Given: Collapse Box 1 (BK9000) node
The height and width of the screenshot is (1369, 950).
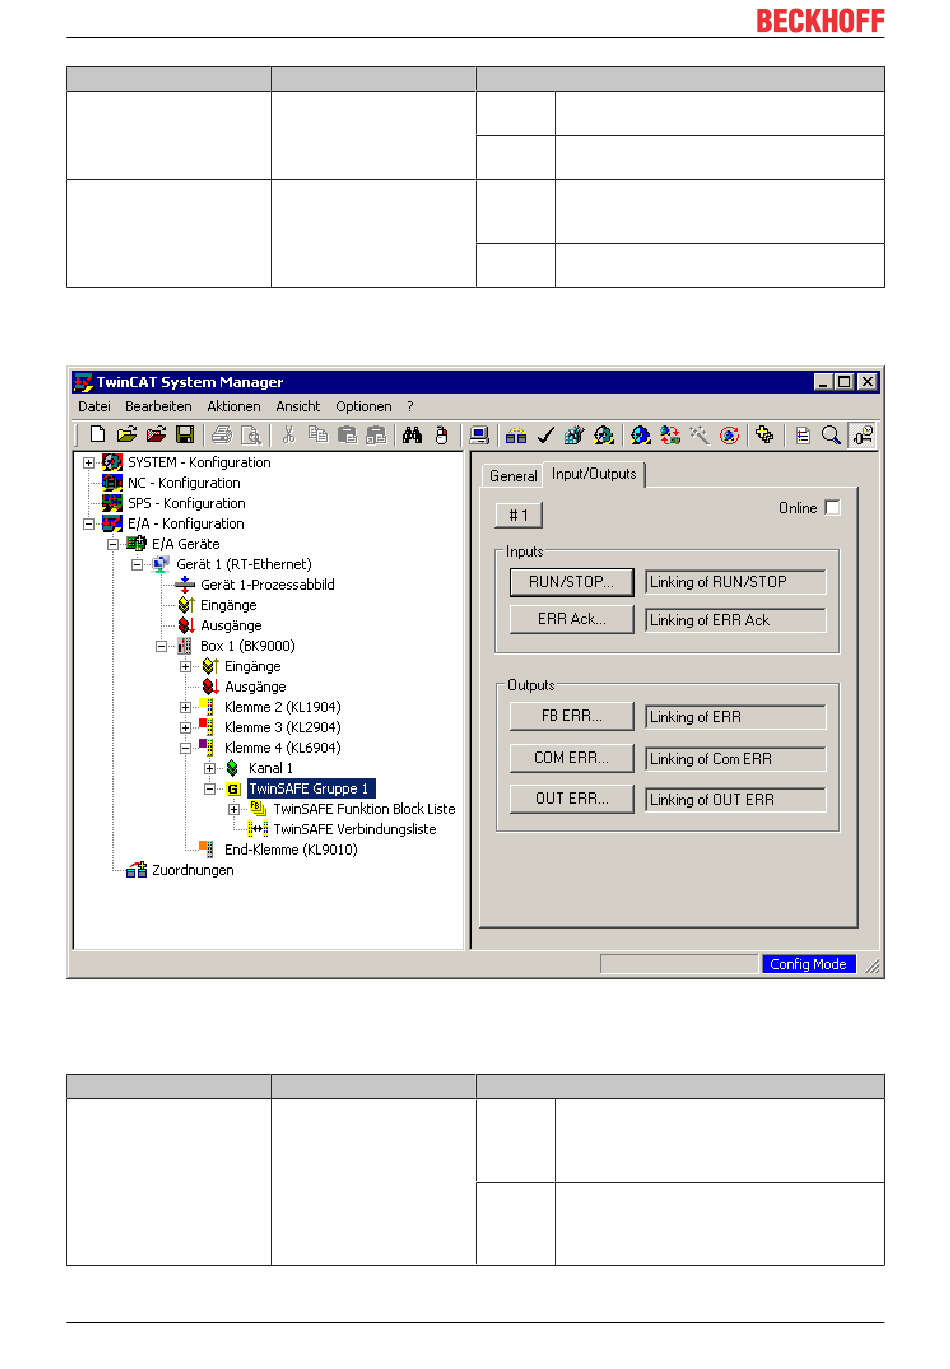Looking at the screenshot, I should [161, 646].
